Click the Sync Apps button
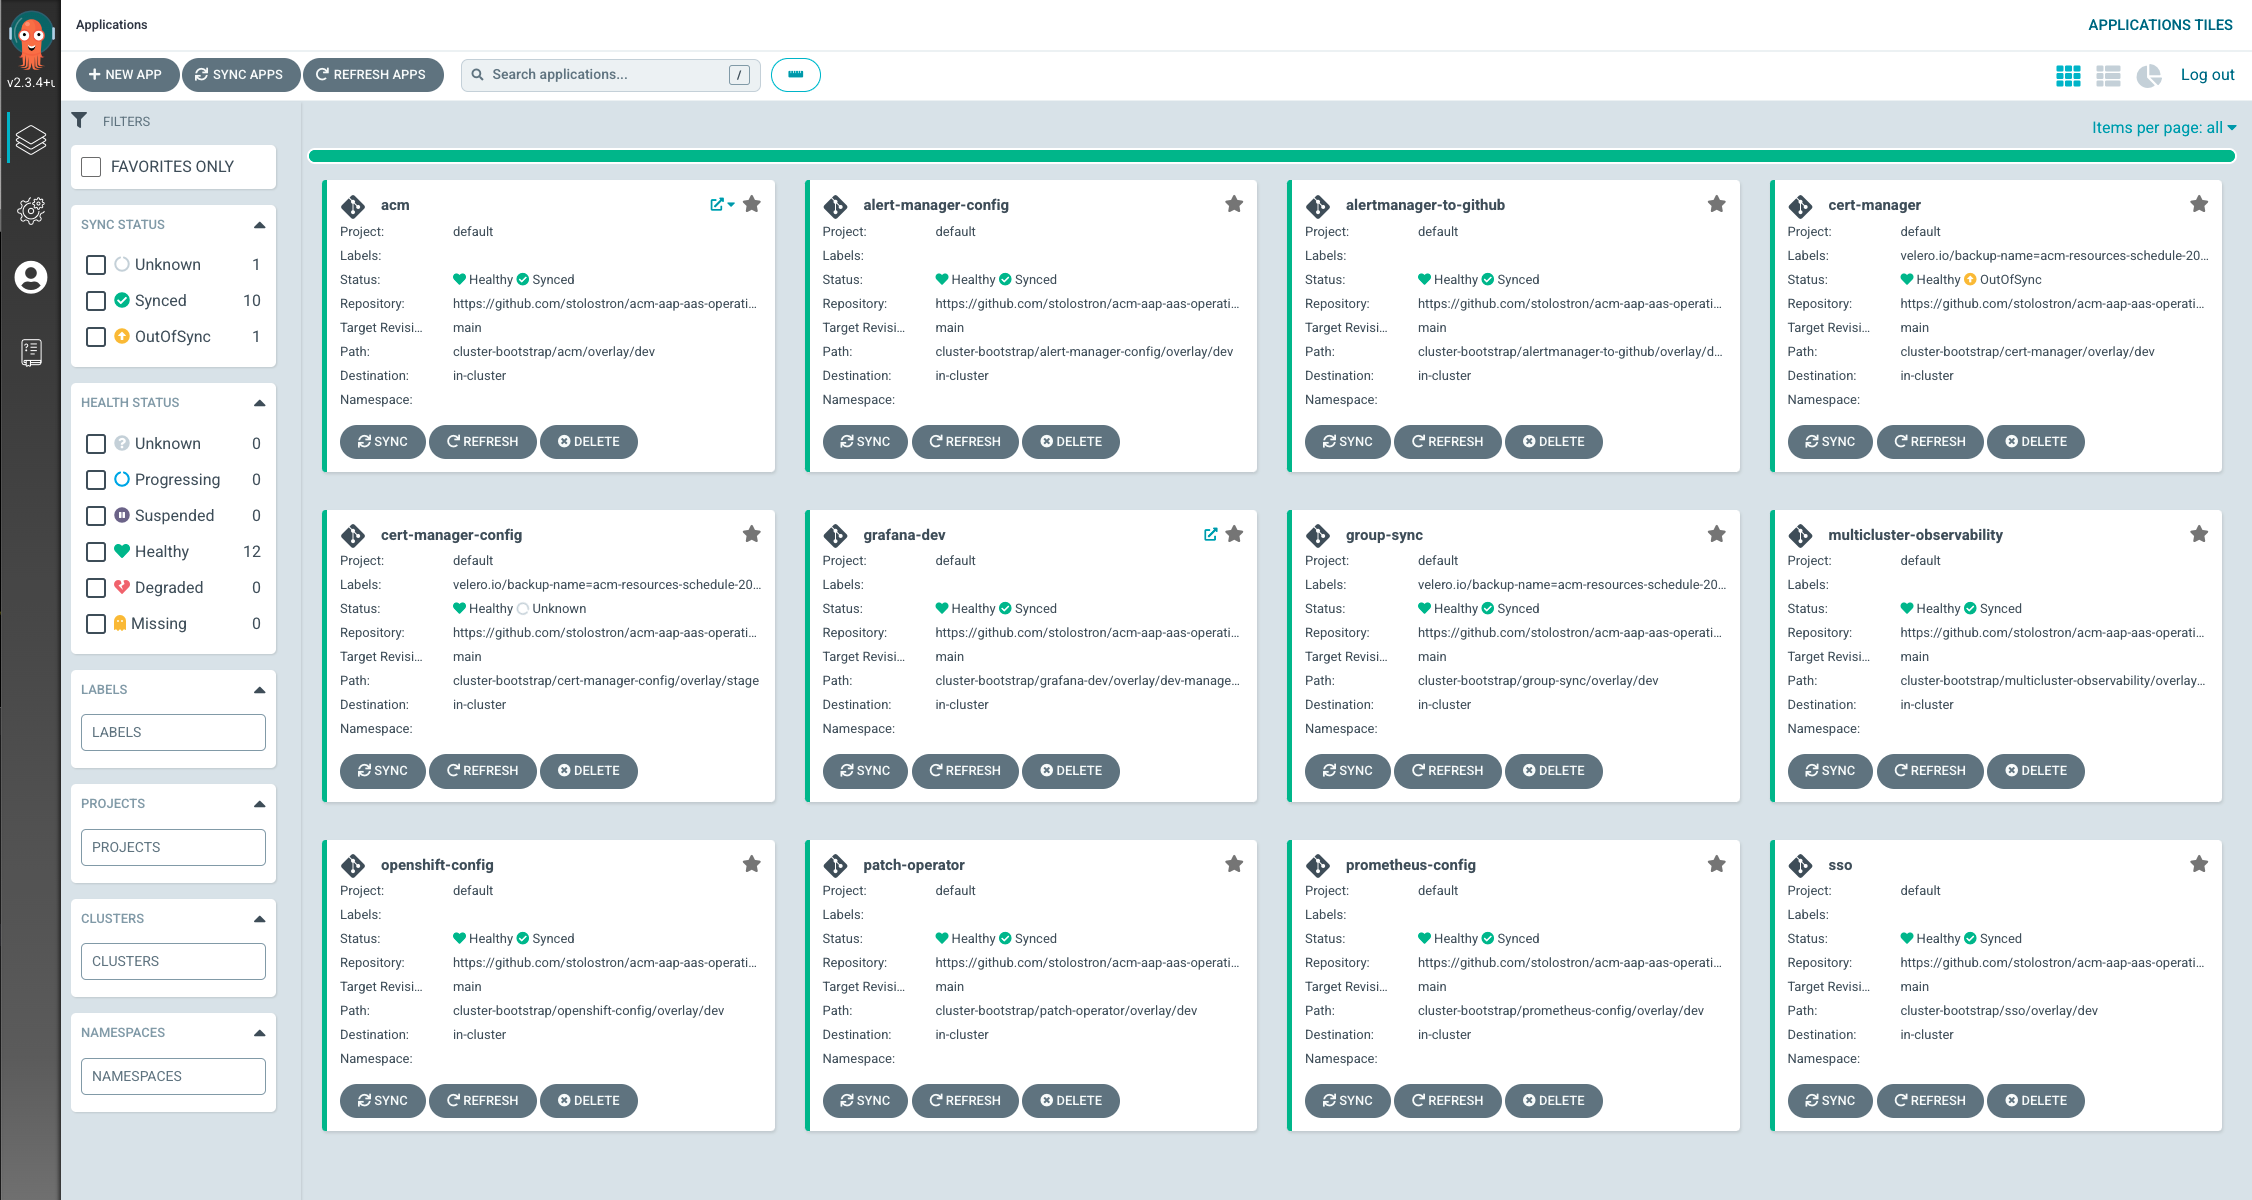The width and height of the screenshot is (2252, 1200). point(240,75)
